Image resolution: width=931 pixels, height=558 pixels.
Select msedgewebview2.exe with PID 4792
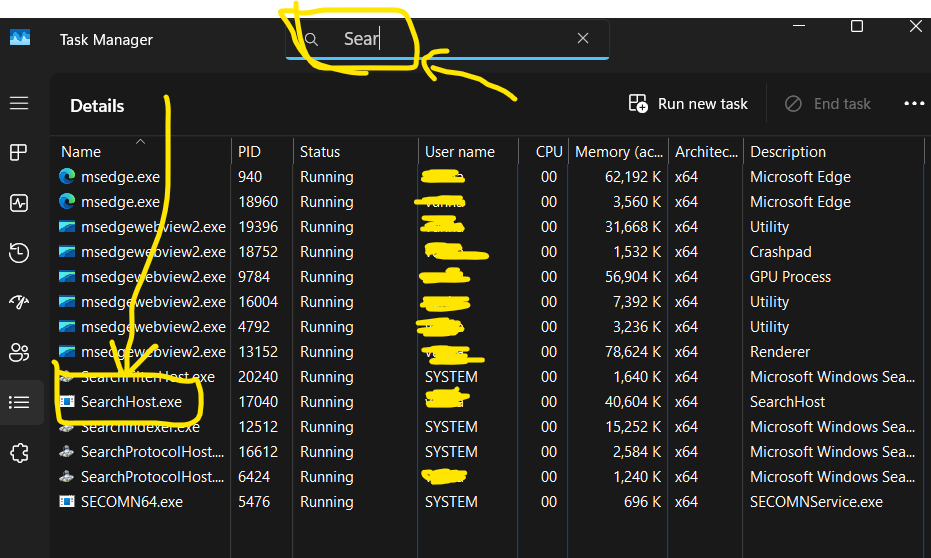pyautogui.click(x=487, y=326)
